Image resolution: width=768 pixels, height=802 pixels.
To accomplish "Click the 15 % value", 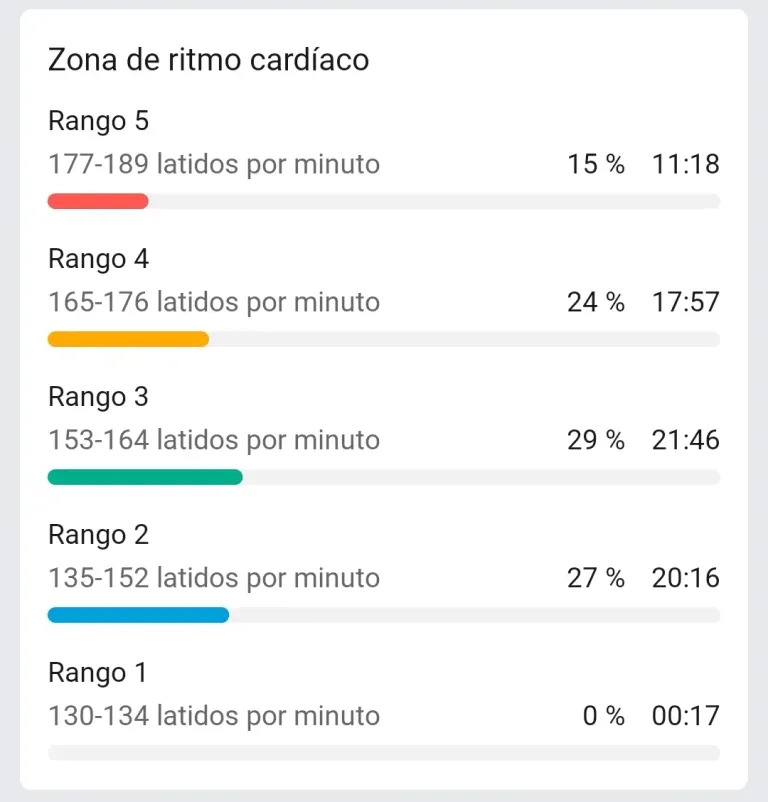I will pyautogui.click(x=596, y=165).
